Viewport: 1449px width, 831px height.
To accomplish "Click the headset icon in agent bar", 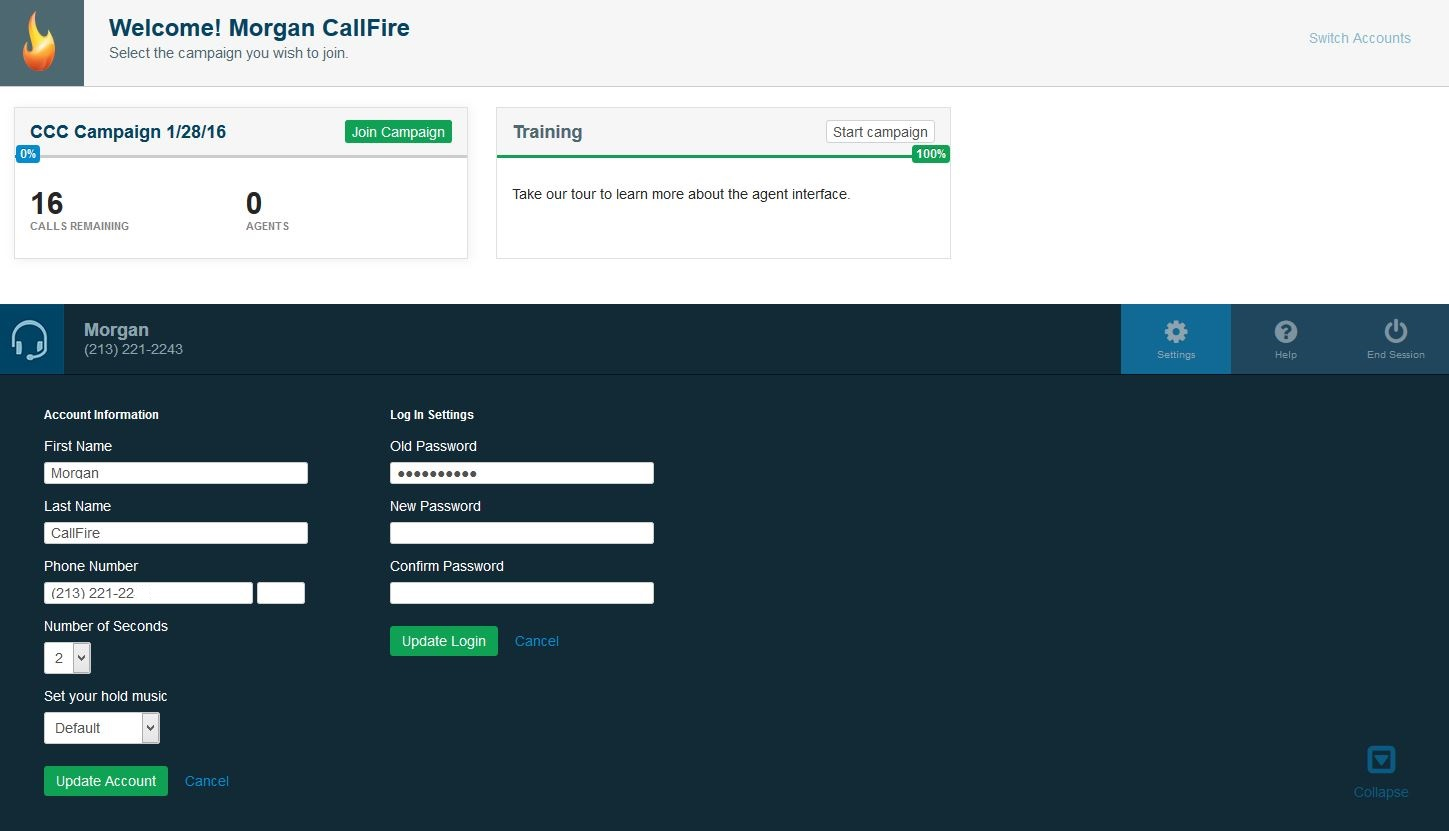I will click(x=30, y=339).
